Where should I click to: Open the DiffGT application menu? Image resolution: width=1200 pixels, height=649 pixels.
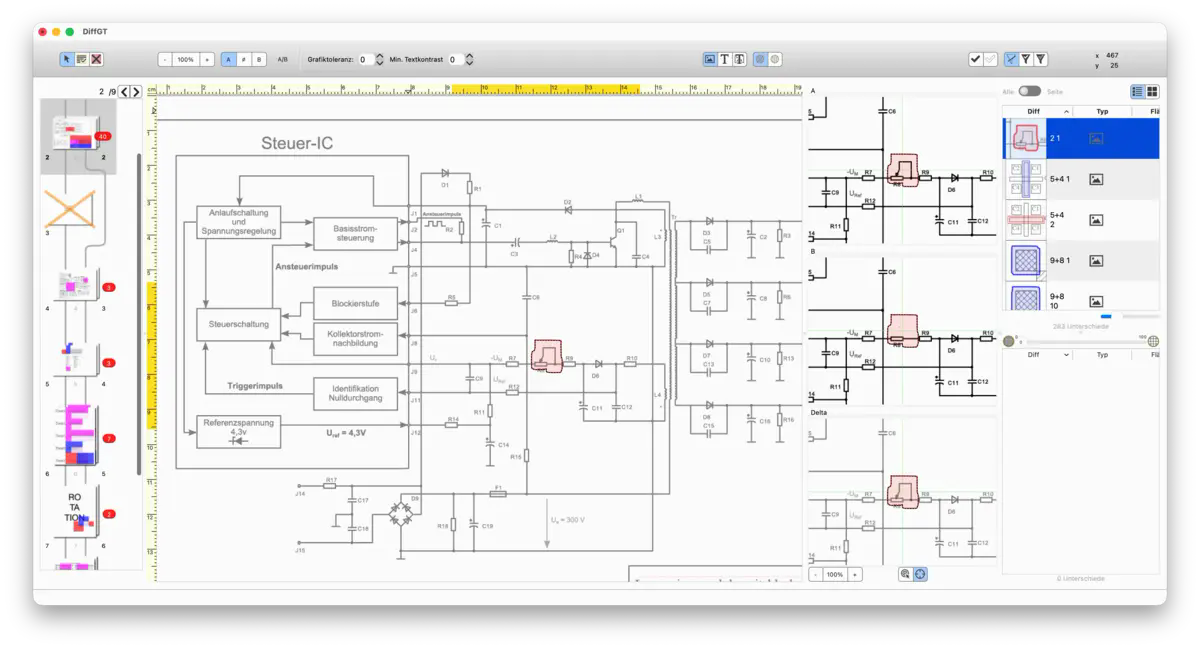[95, 31]
